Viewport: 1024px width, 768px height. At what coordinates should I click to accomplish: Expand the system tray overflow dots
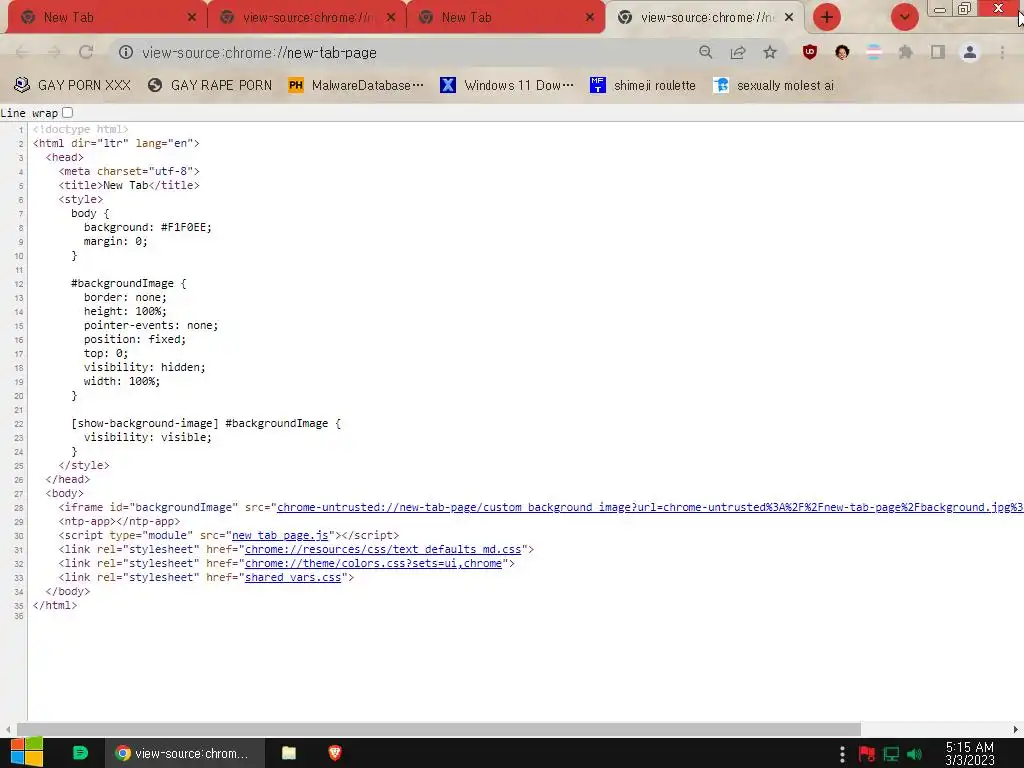coord(842,754)
